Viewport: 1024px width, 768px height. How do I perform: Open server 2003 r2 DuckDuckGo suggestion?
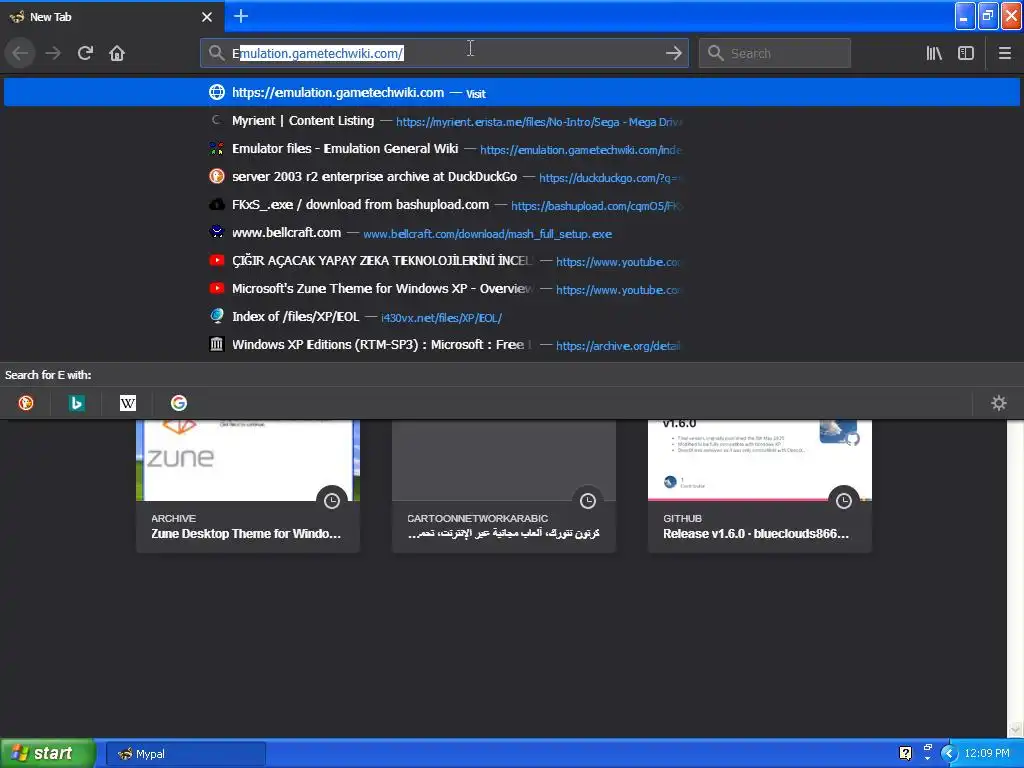point(512,177)
